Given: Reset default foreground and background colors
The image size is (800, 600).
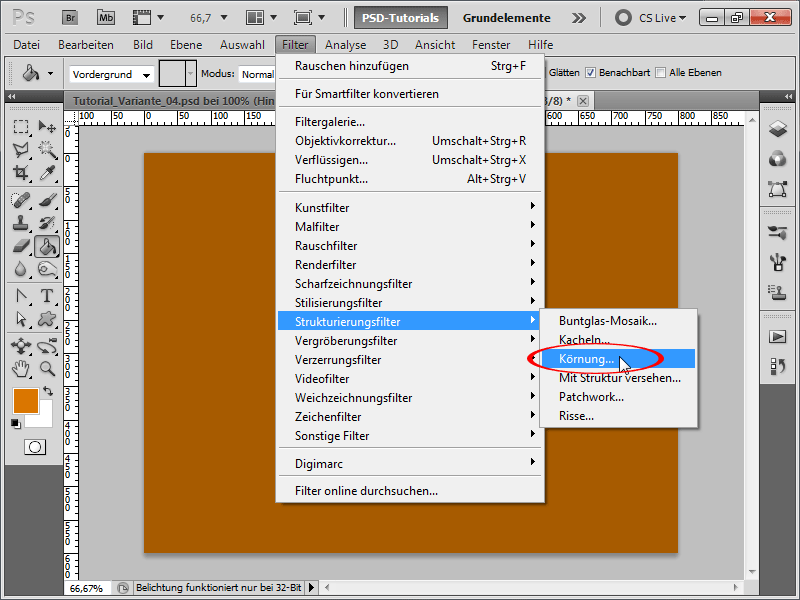Looking at the screenshot, I should tap(16, 423).
